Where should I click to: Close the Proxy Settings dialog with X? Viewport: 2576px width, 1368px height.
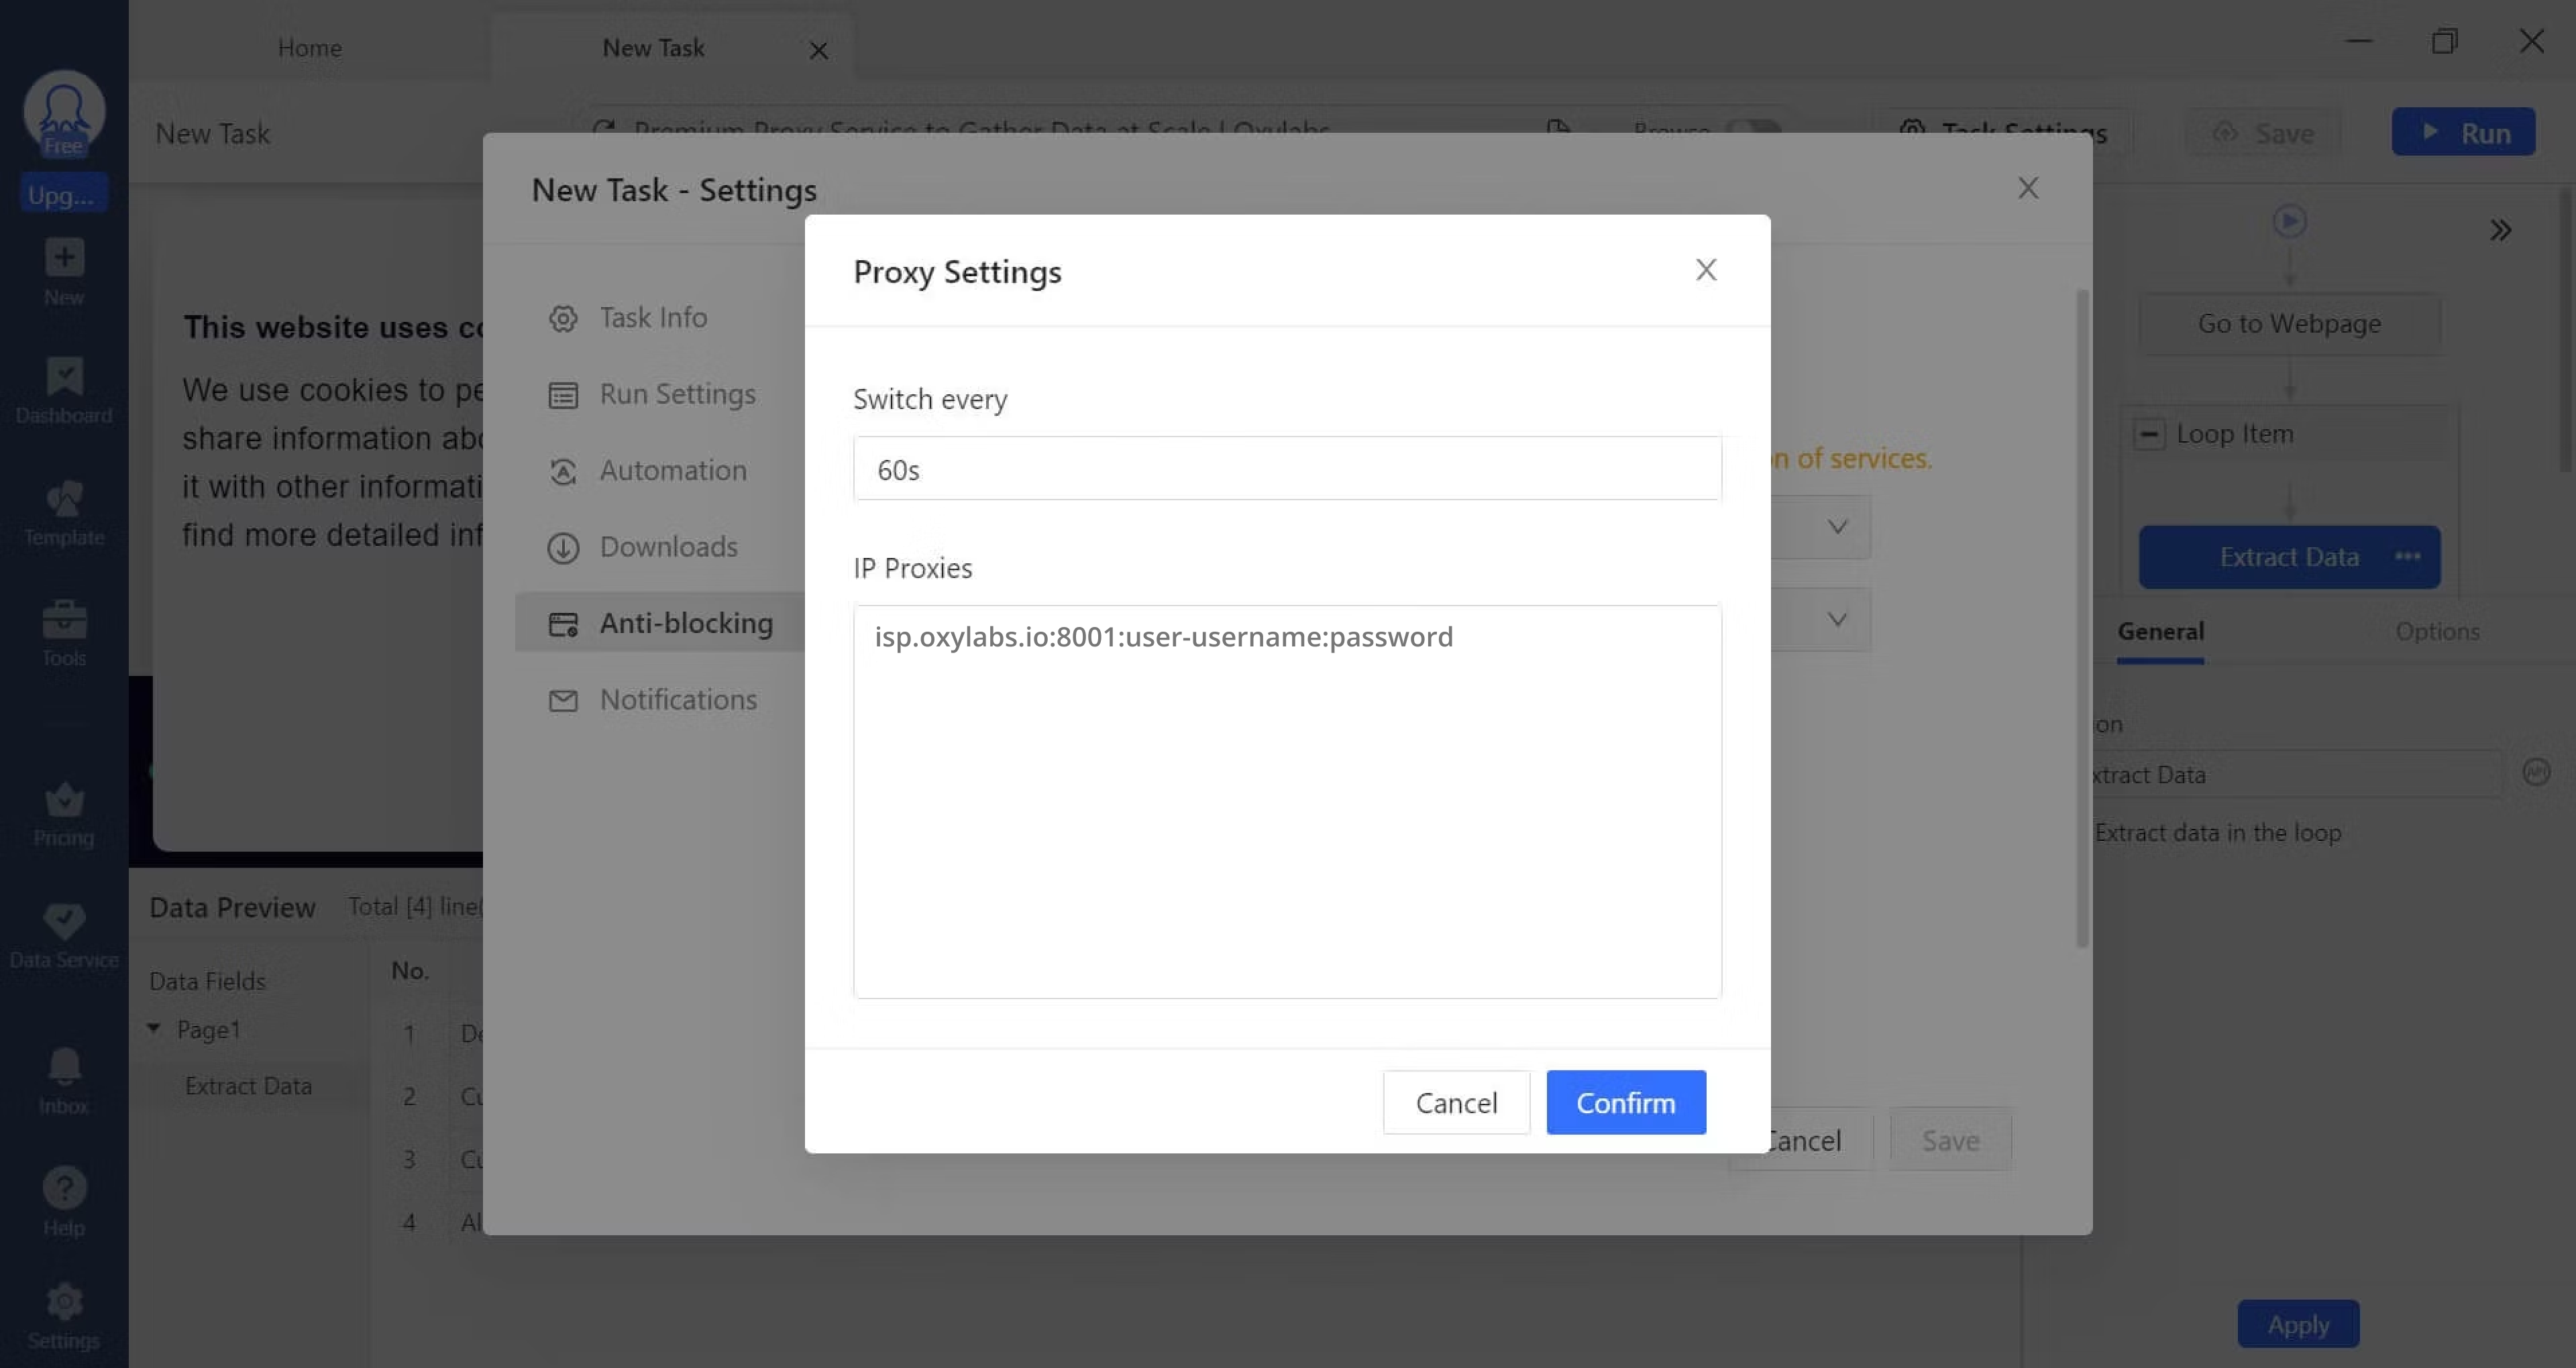[x=1705, y=270]
